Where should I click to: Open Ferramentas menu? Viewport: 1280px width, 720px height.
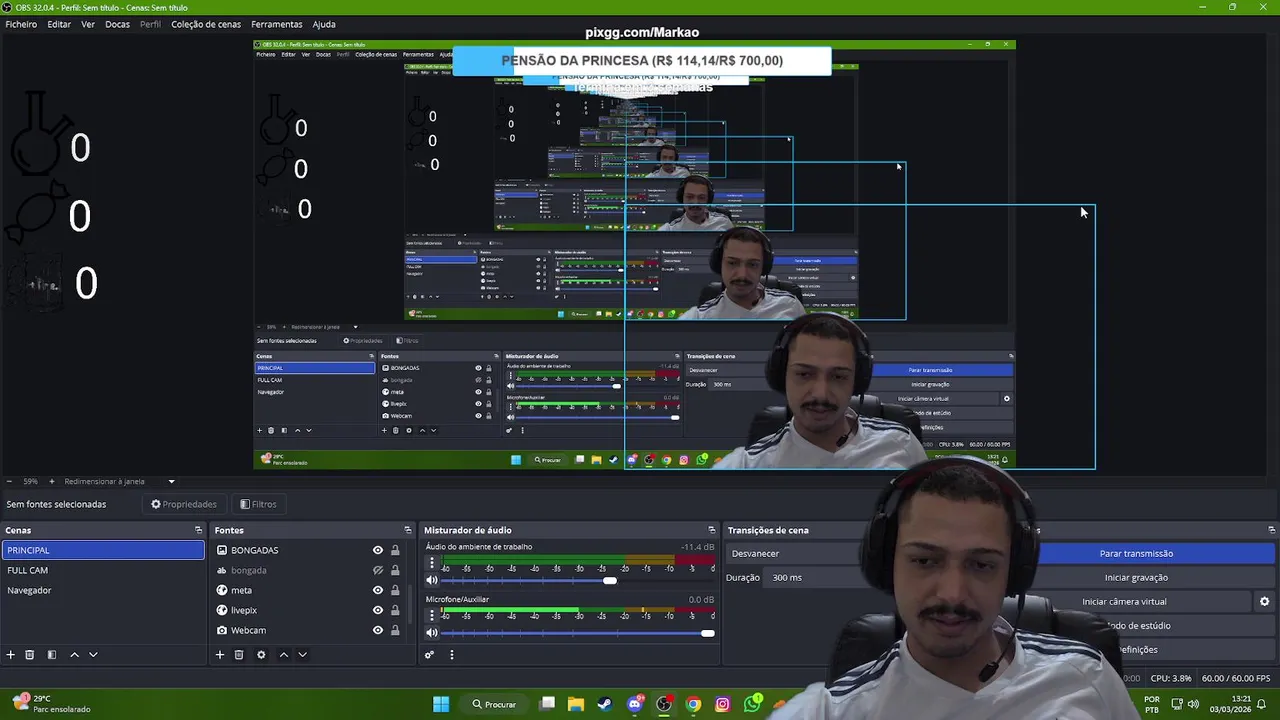click(x=277, y=24)
